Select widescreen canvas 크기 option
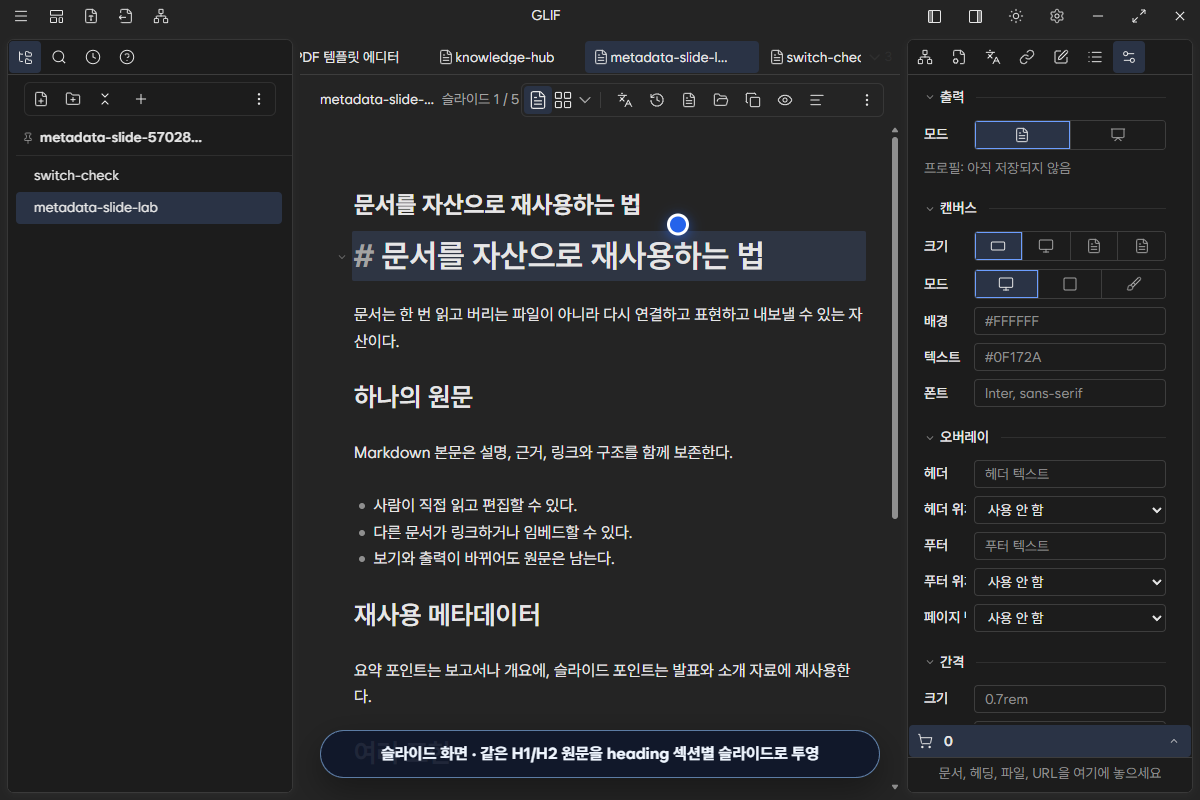The height and width of the screenshot is (800, 1200). (x=998, y=246)
